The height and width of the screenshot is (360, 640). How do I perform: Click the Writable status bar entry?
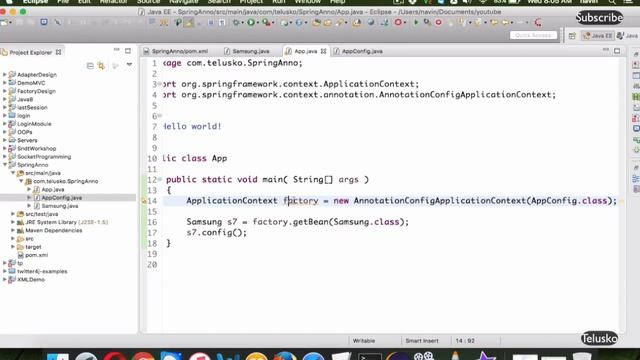tap(364, 341)
